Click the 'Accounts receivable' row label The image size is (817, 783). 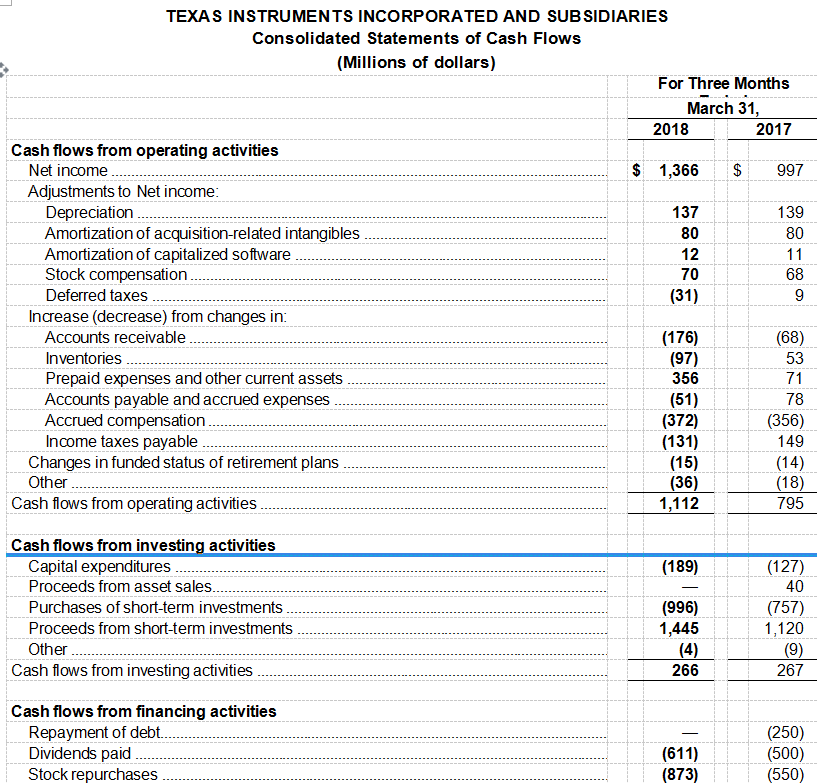coord(115,338)
